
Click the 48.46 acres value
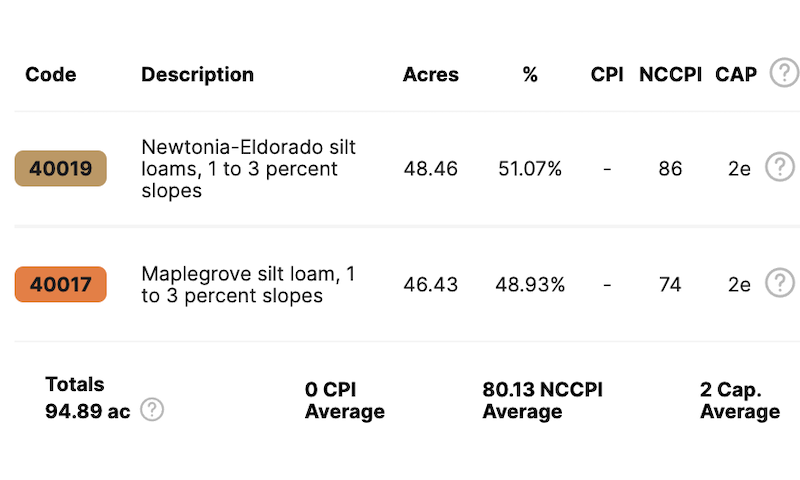pos(431,169)
